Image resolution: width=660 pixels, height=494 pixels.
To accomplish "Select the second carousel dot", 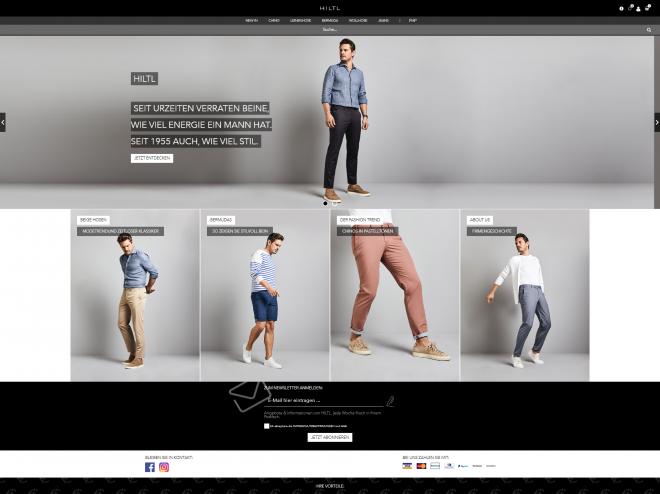I will point(335,203).
